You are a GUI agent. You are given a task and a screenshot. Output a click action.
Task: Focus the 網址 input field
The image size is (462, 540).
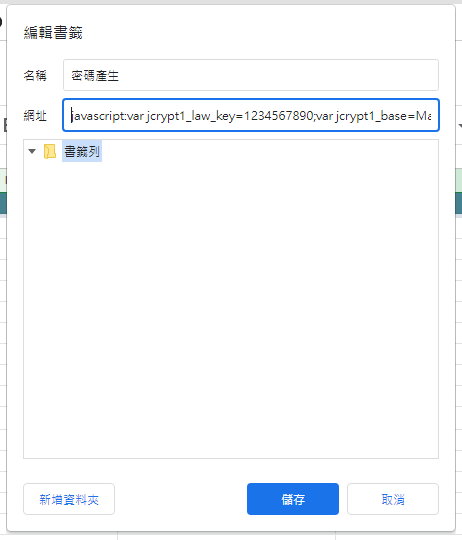251,115
